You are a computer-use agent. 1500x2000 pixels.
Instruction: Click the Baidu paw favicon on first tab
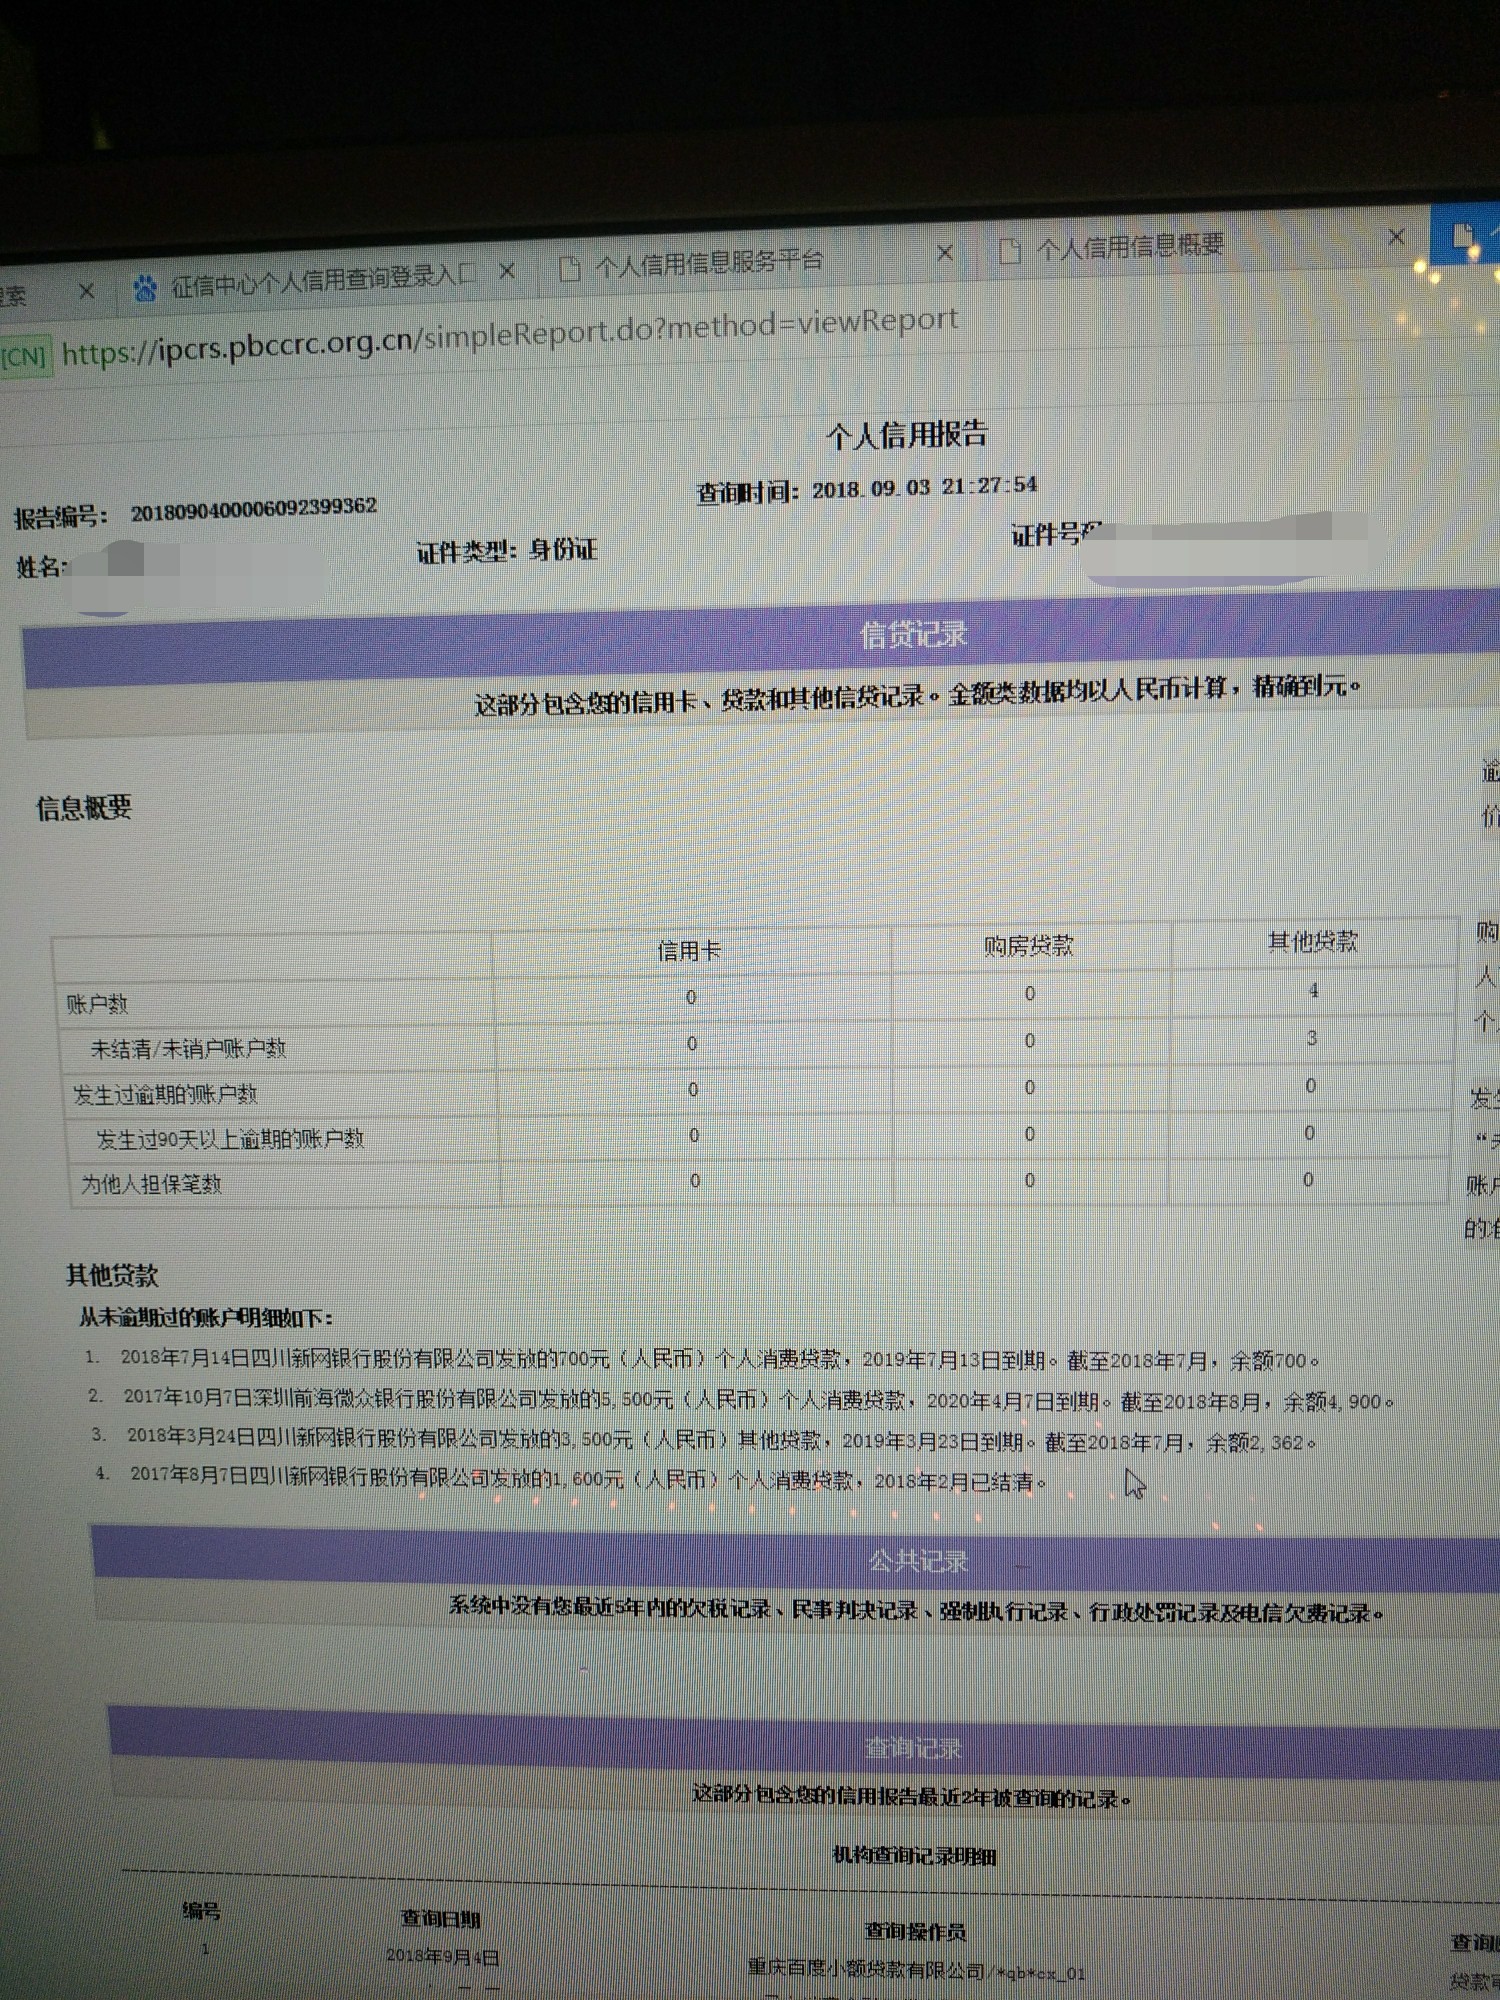[x=146, y=289]
